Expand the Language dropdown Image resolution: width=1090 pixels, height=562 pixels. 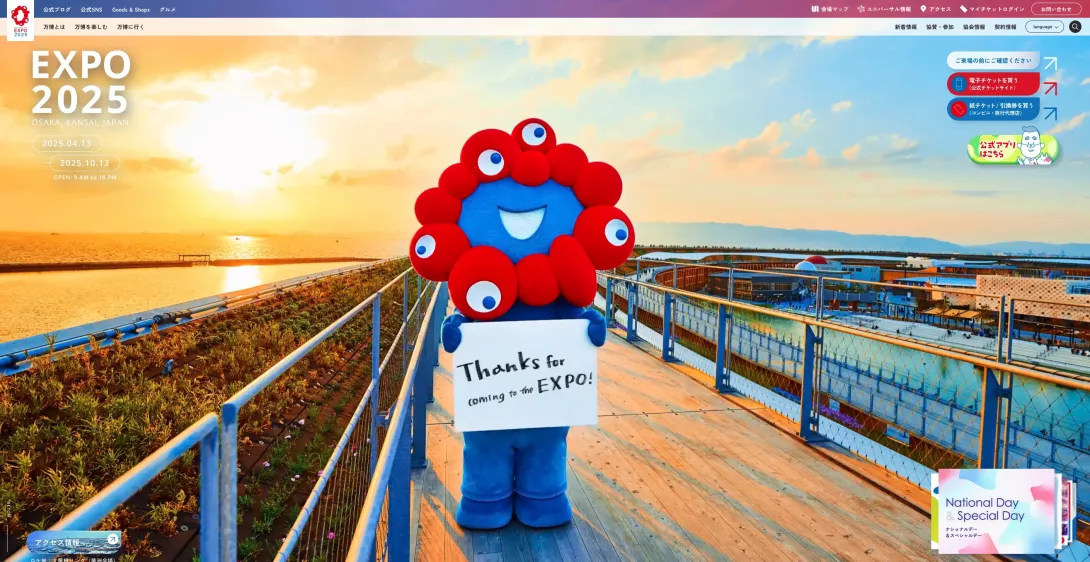pos(1044,27)
